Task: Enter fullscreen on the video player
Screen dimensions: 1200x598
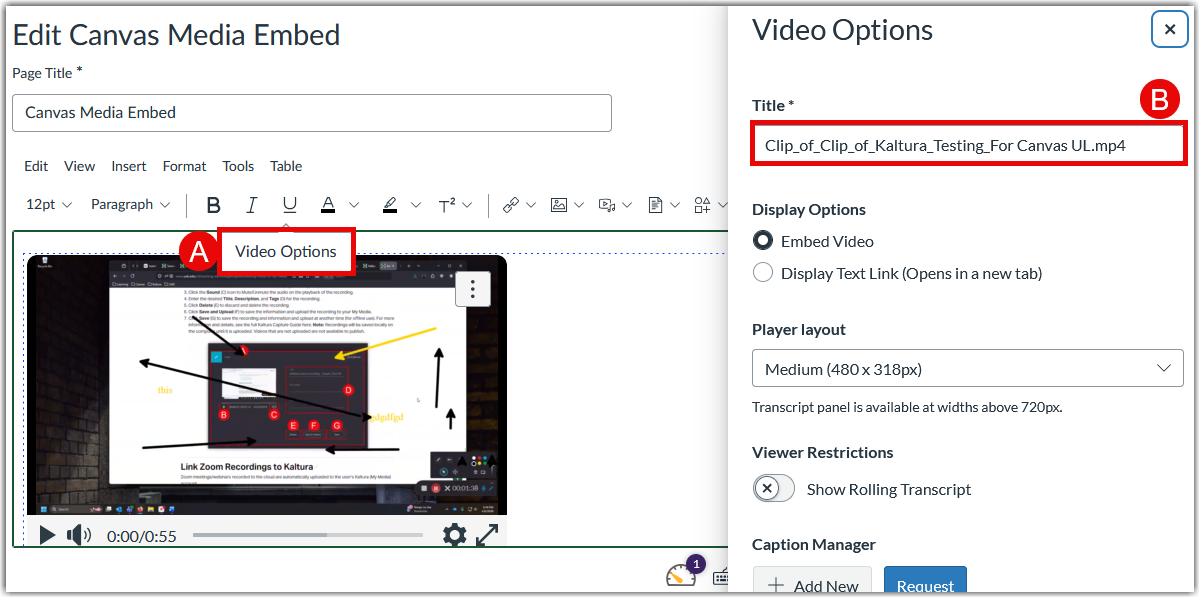Action: point(487,535)
